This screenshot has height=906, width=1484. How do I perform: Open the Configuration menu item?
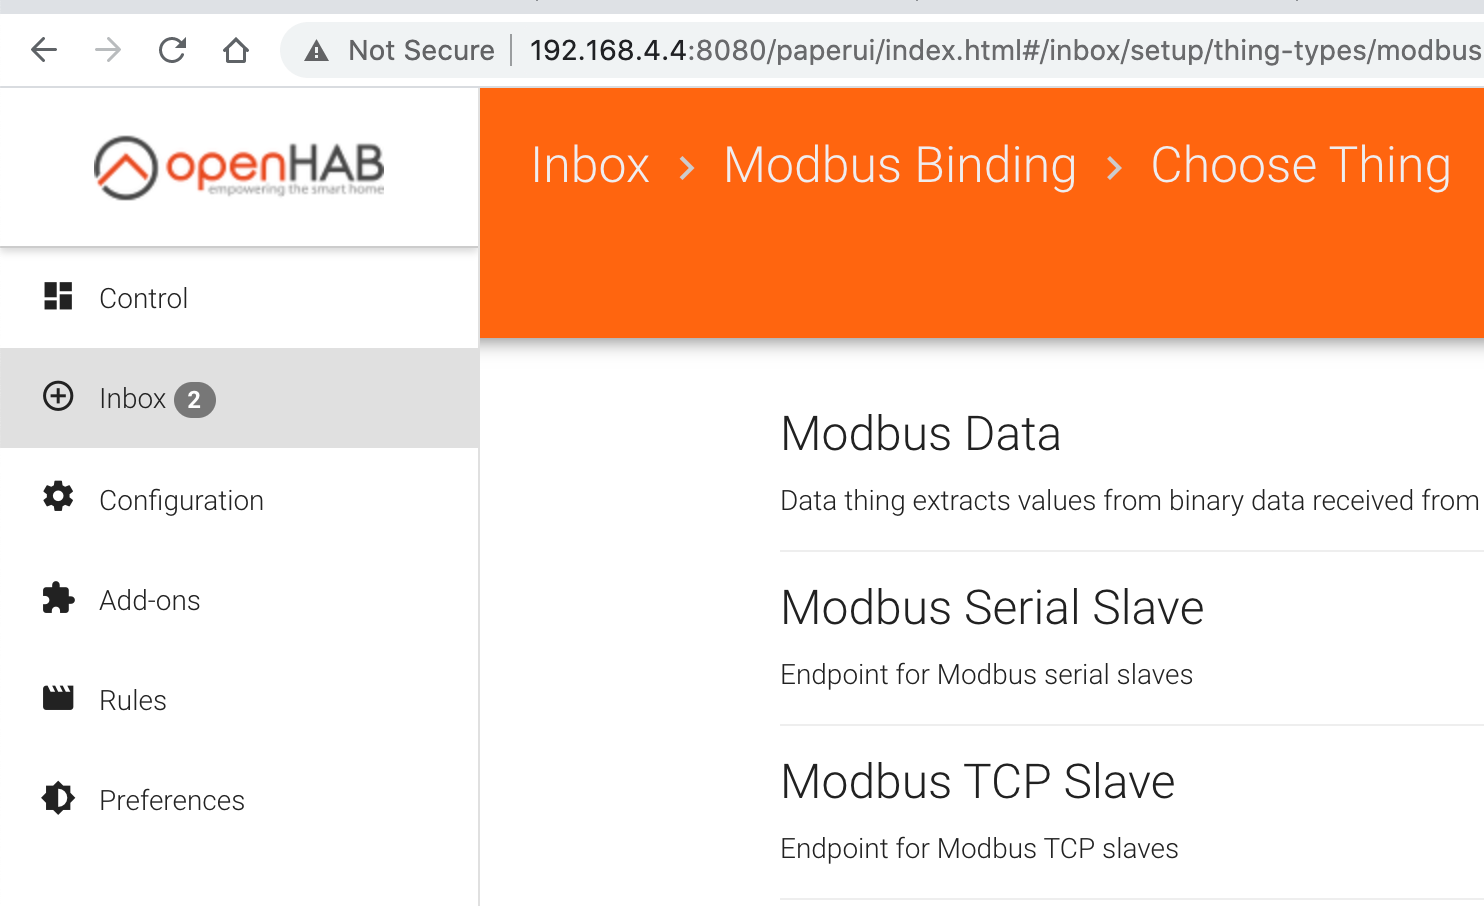click(x=181, y=500)
